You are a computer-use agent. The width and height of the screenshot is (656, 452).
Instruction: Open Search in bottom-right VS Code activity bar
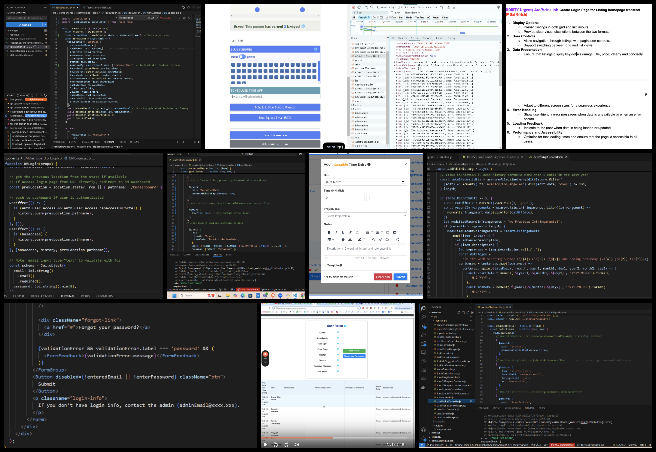click(x=423, y=318)
